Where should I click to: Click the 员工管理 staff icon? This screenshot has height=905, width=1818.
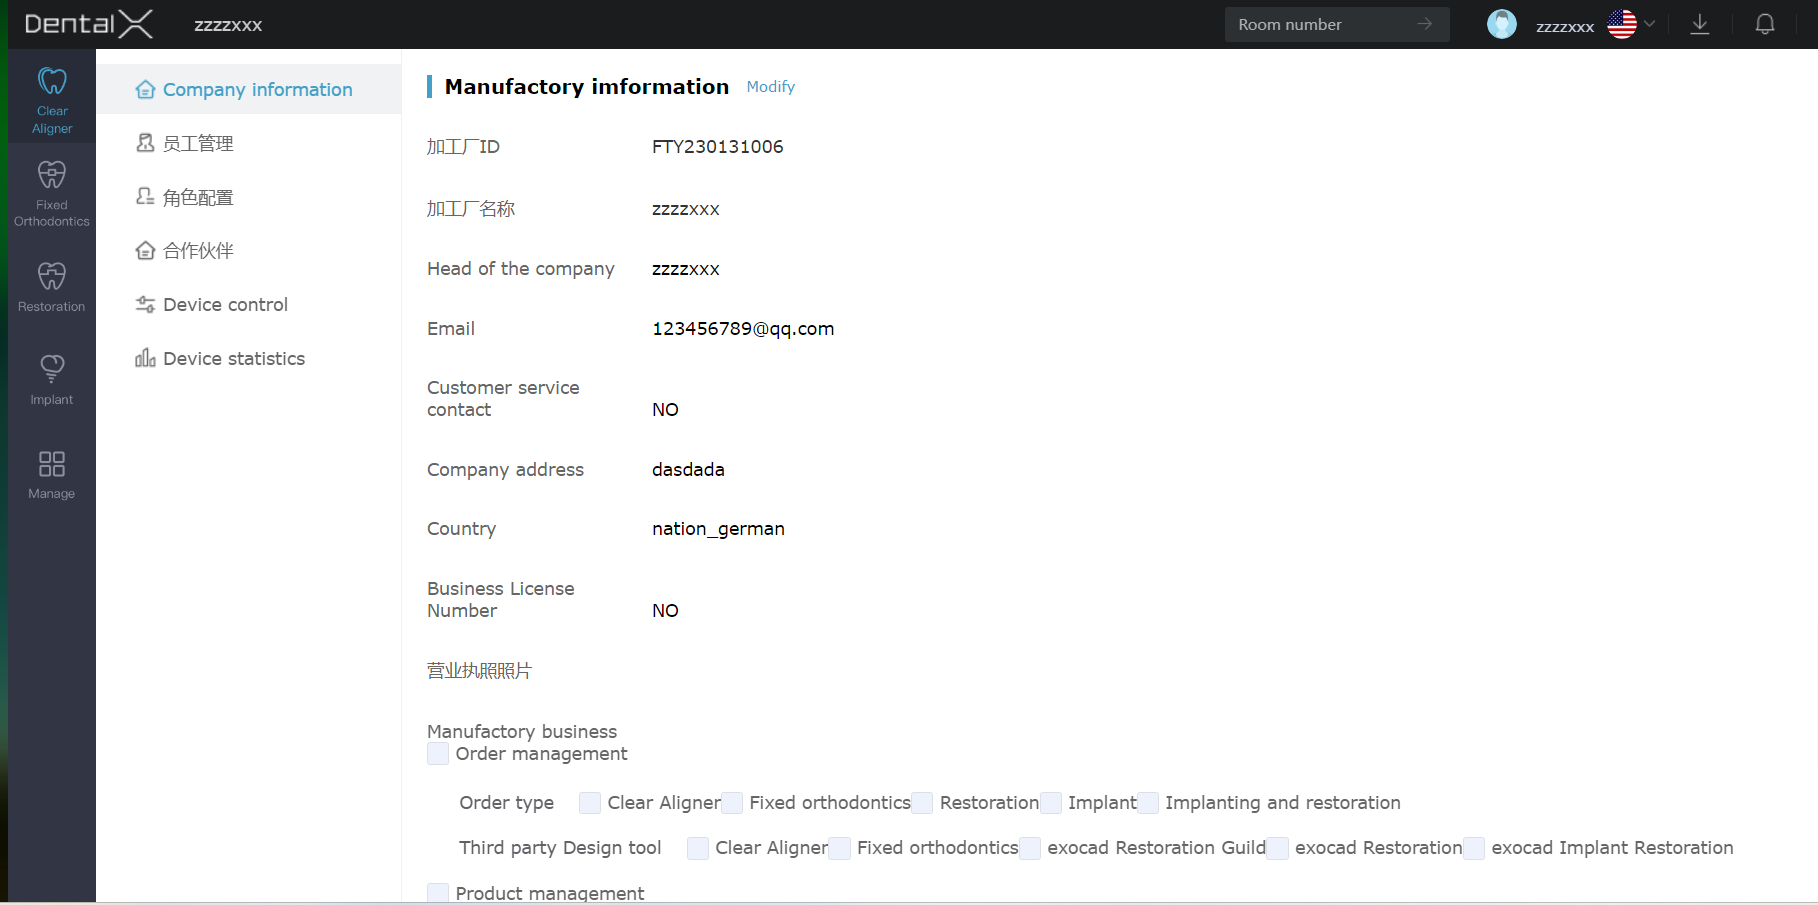145,143
